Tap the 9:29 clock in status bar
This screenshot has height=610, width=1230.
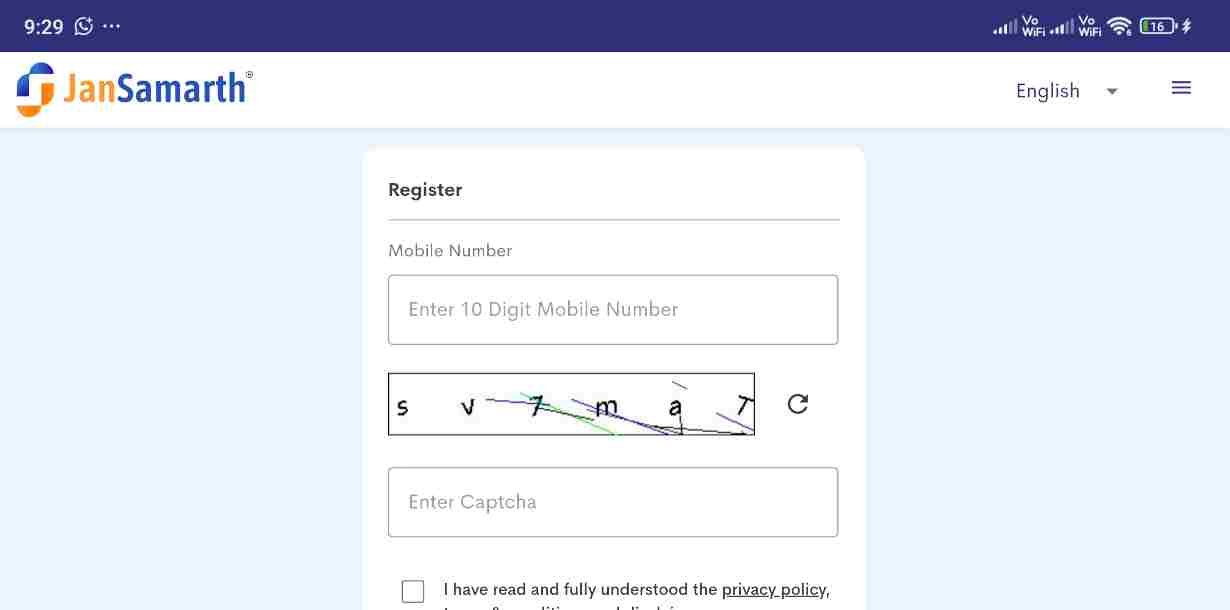click(x=43, y=27)
